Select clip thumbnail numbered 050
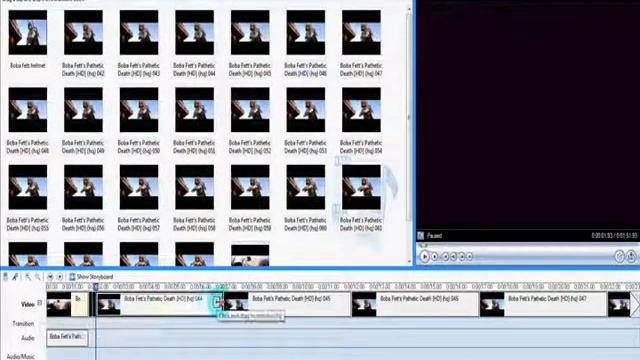The image size is (640, 360). [139, 110]
